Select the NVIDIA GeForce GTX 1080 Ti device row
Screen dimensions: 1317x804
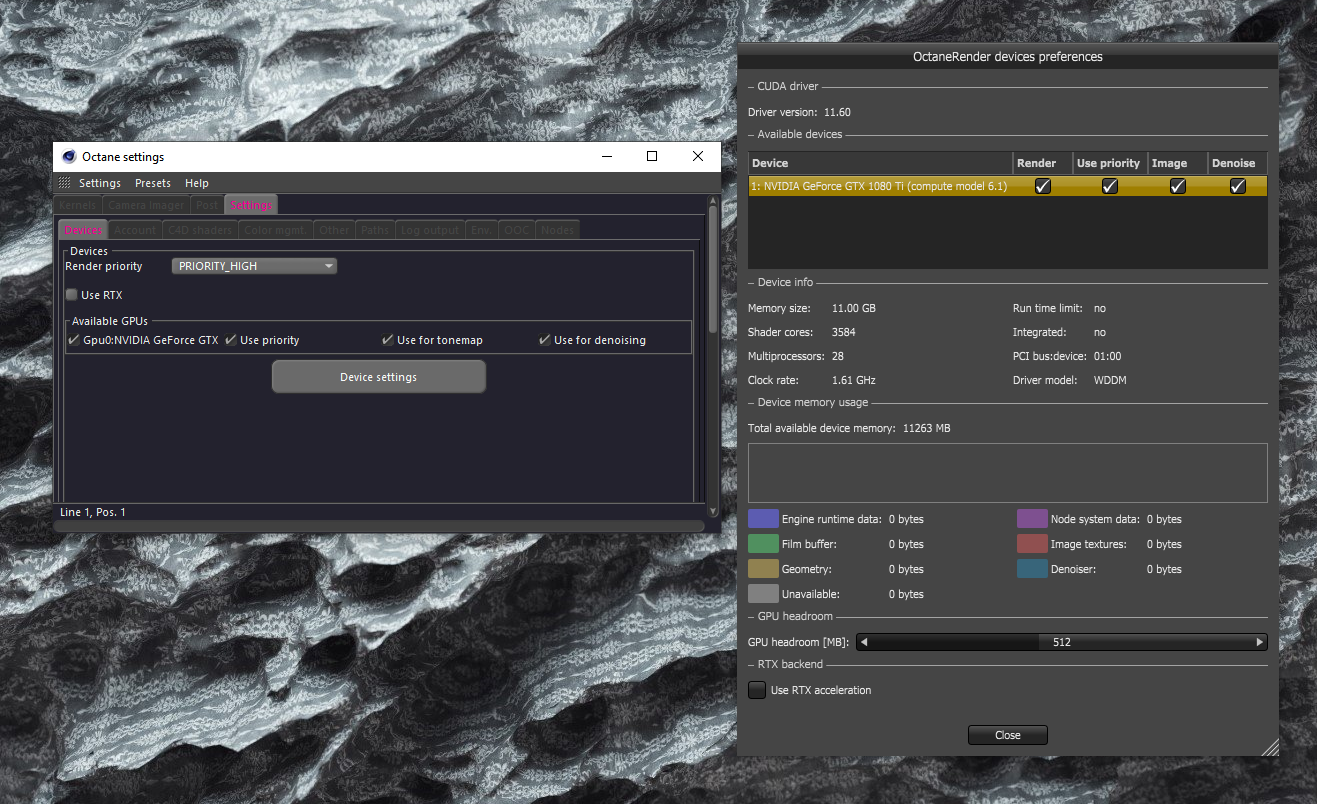point(1008,186)
